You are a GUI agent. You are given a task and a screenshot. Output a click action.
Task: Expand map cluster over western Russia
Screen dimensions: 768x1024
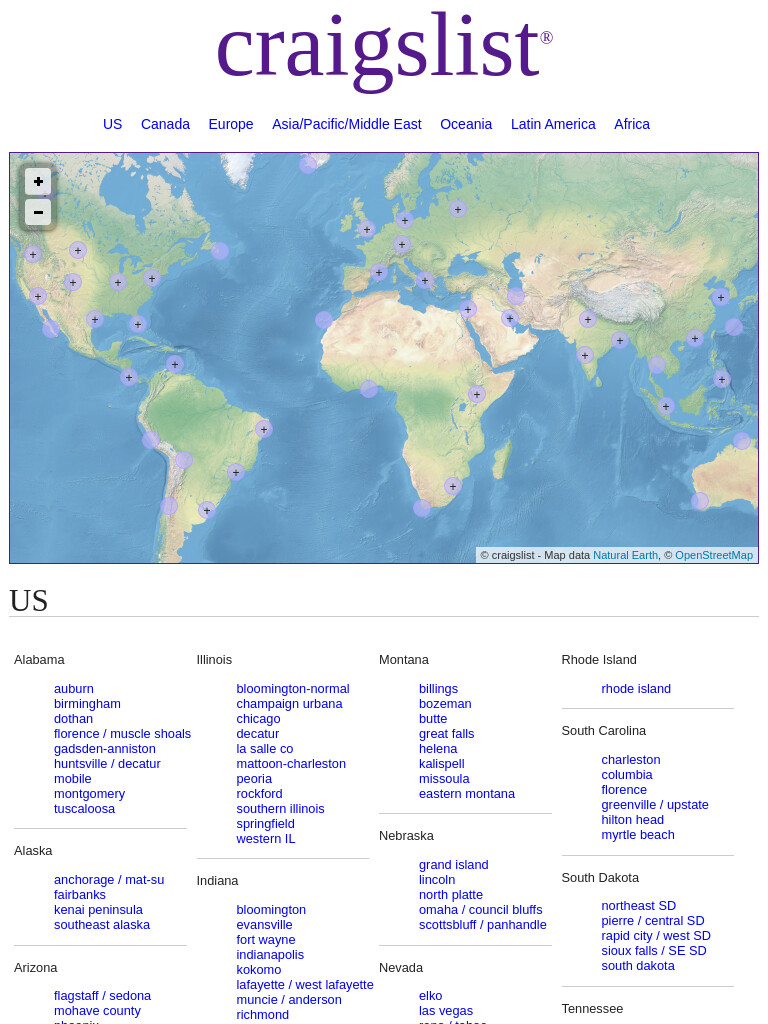(458, 209)
